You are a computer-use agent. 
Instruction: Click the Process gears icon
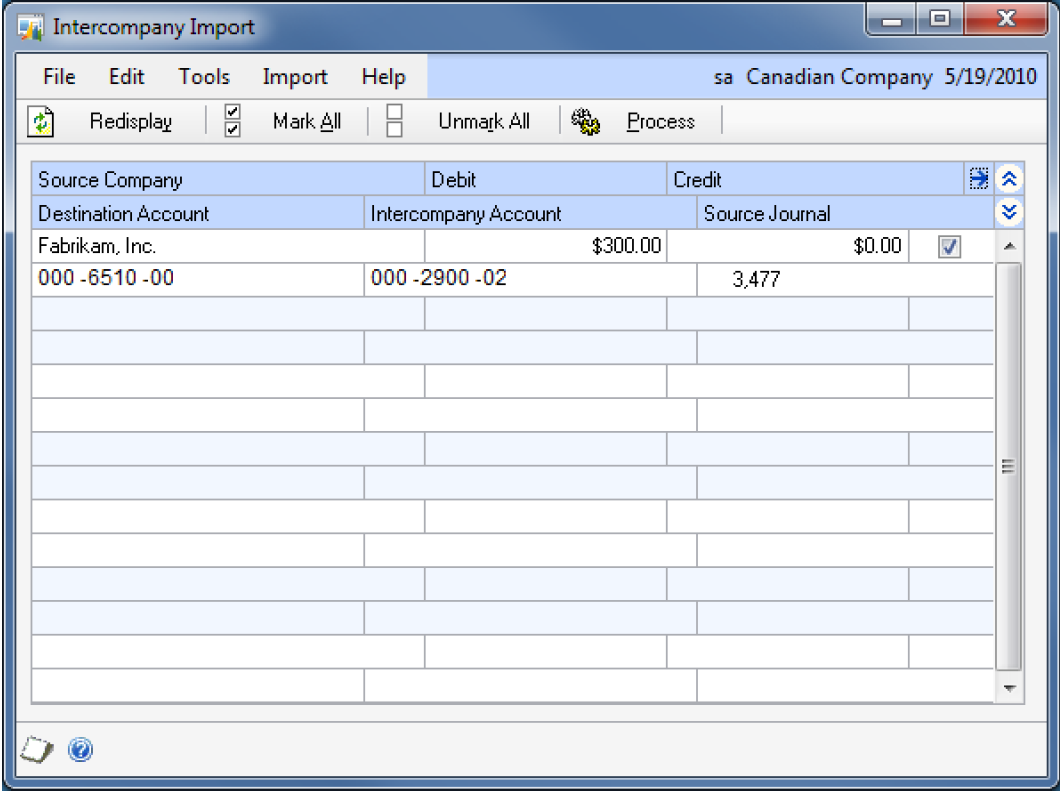click(585, 121)
